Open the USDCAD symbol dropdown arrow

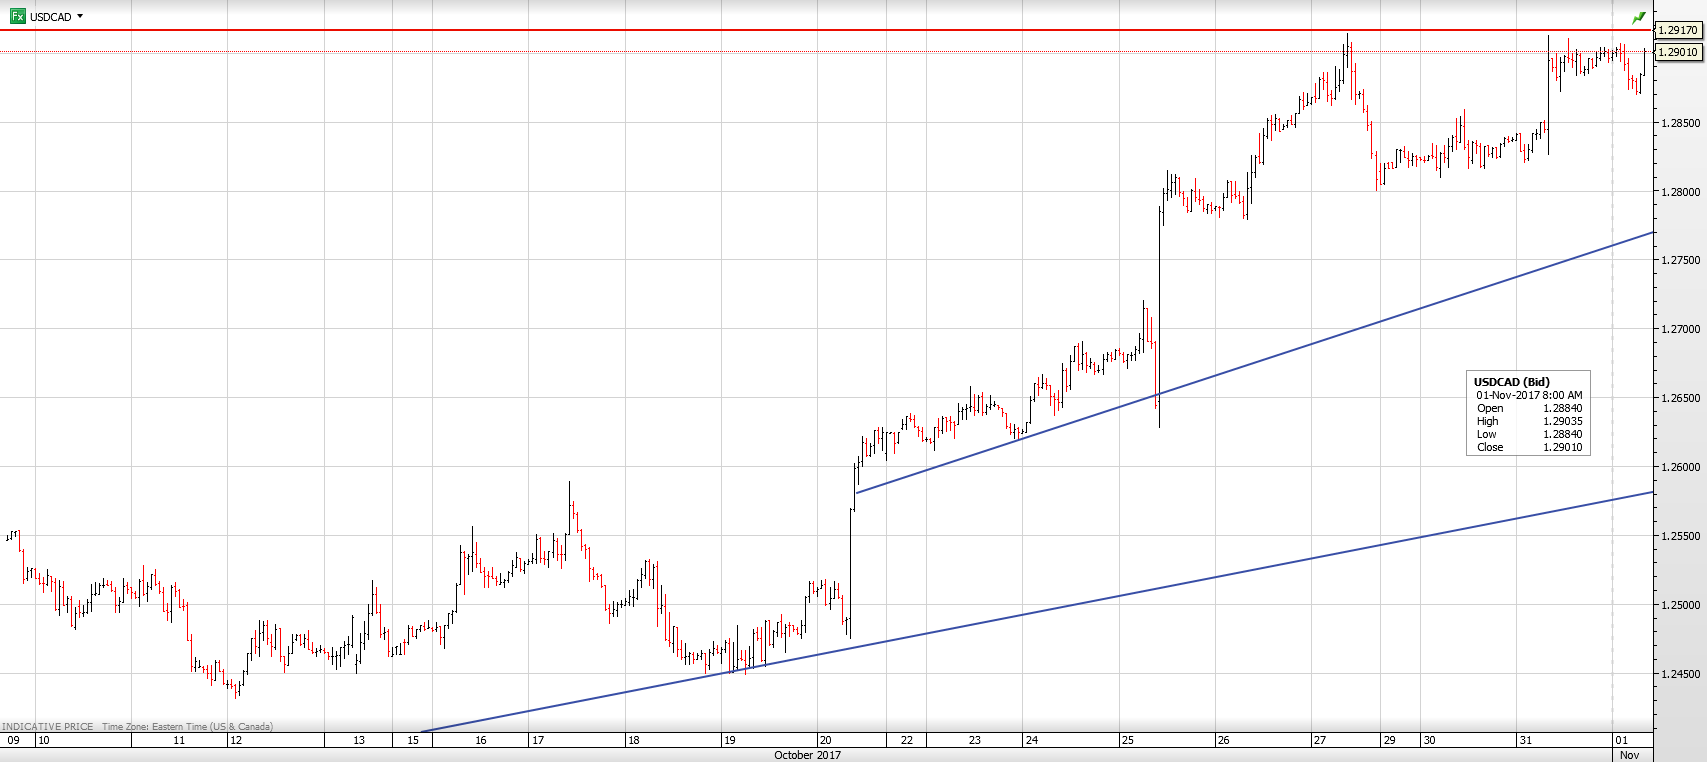point(80,16)
